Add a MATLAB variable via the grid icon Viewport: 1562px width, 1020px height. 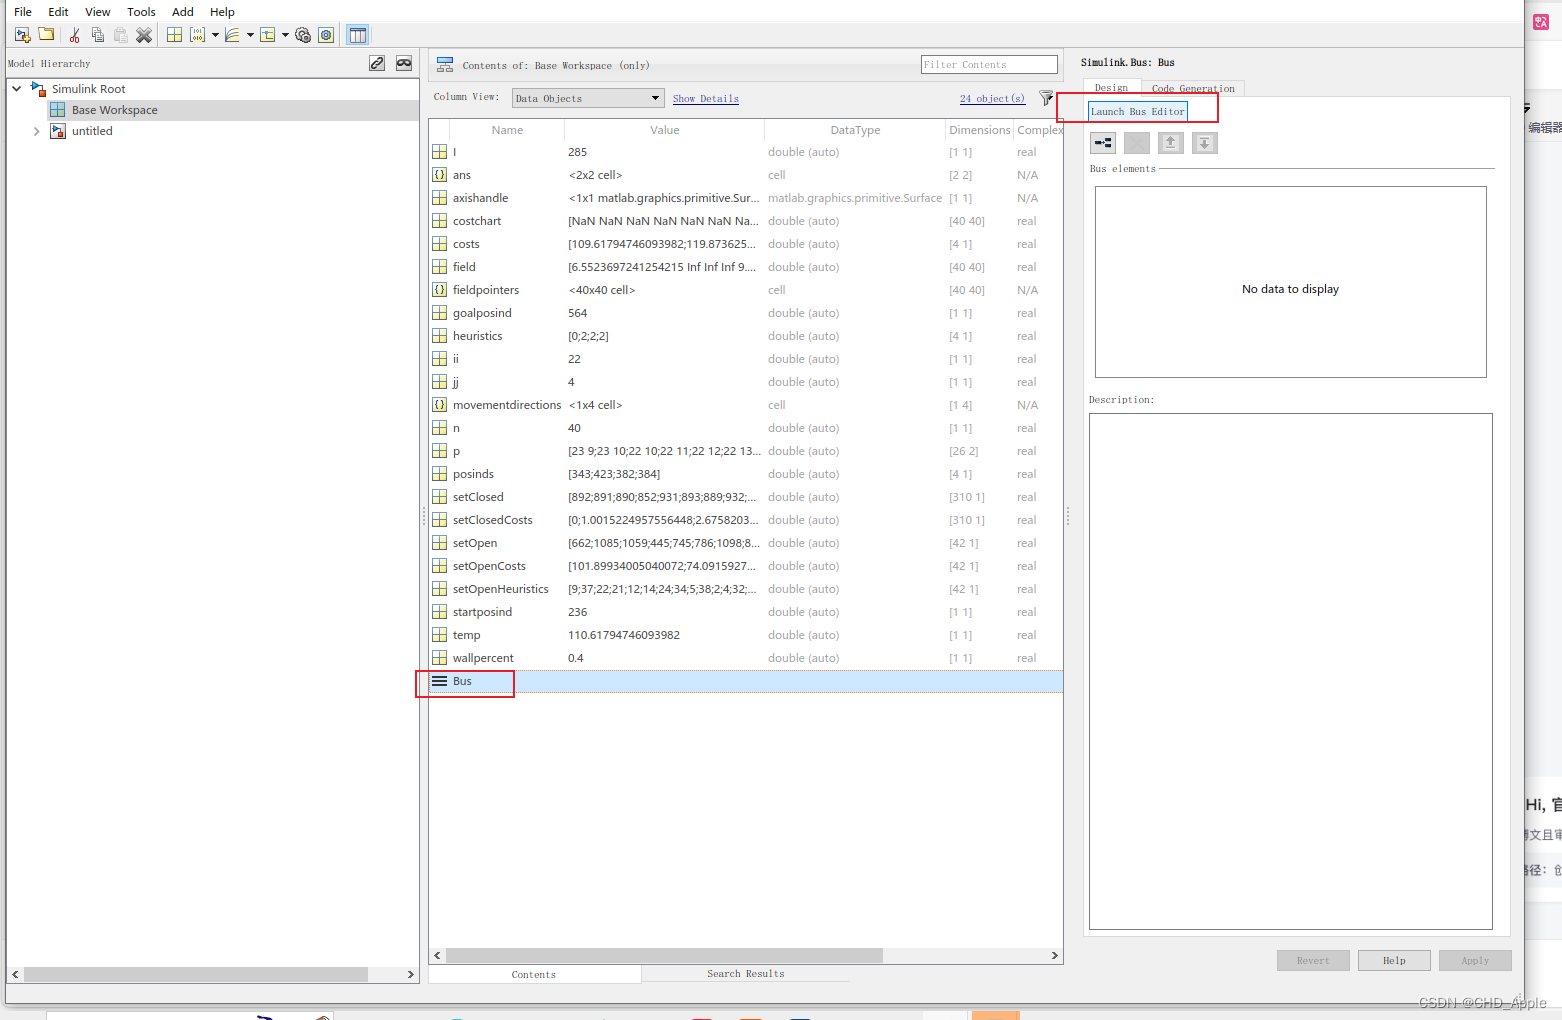coord(174,34)
